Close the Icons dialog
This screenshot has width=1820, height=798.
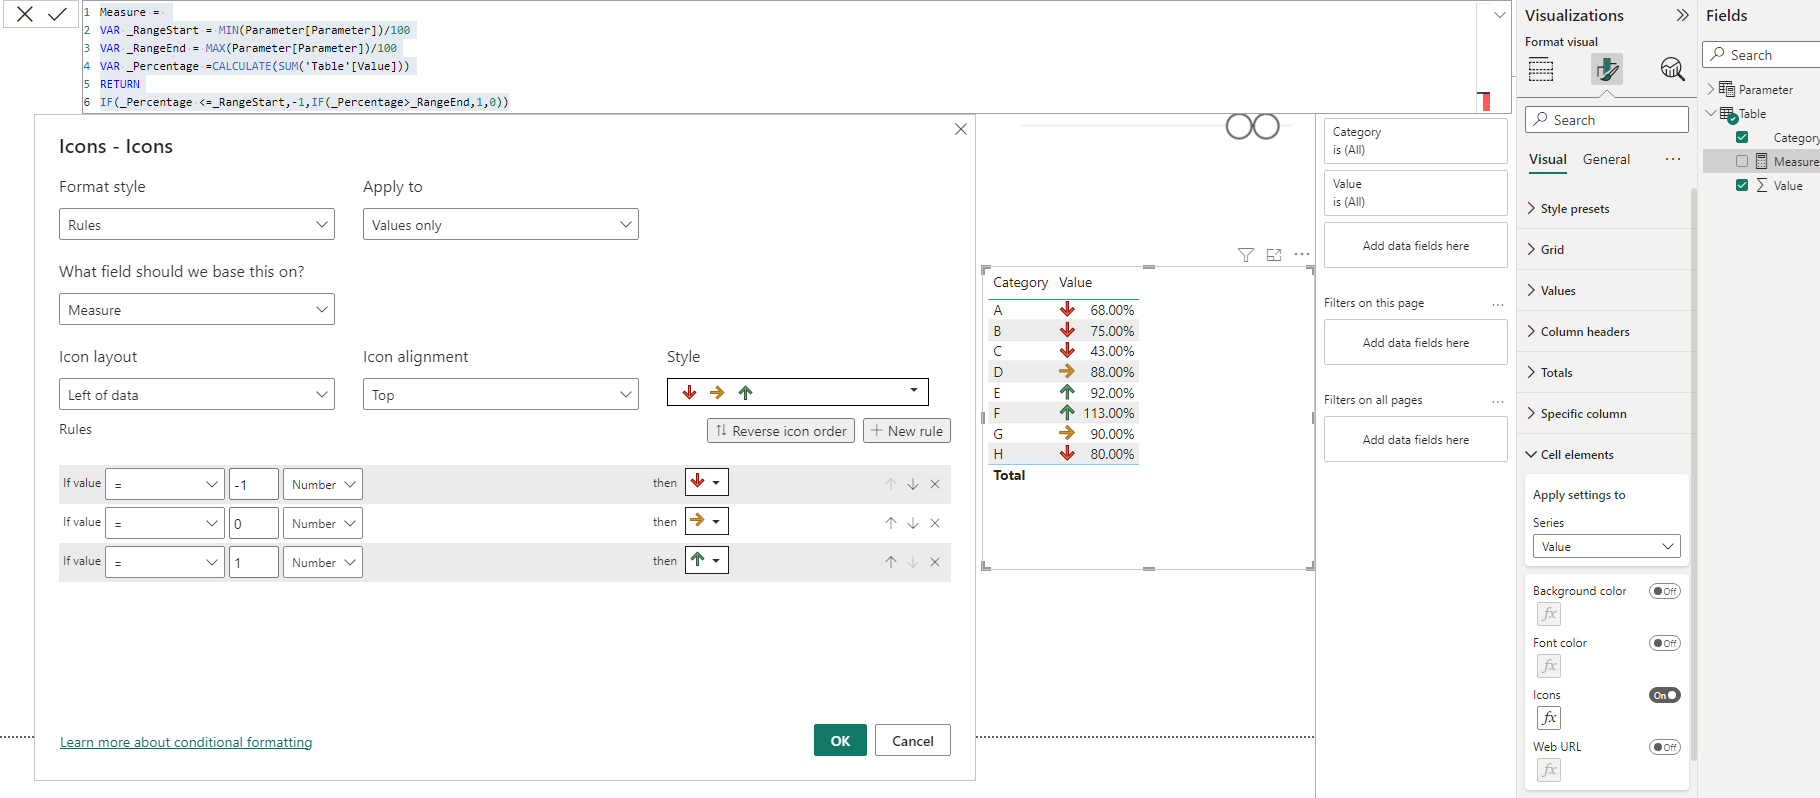(961, 129)
